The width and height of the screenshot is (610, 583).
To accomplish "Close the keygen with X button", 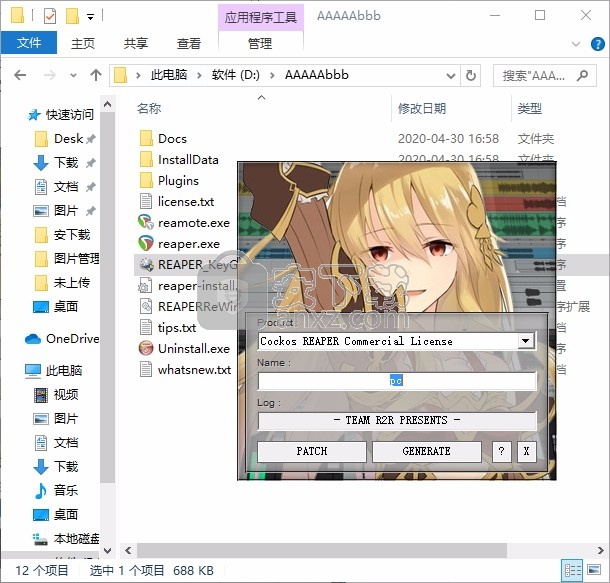I will (x=526, y=451).
